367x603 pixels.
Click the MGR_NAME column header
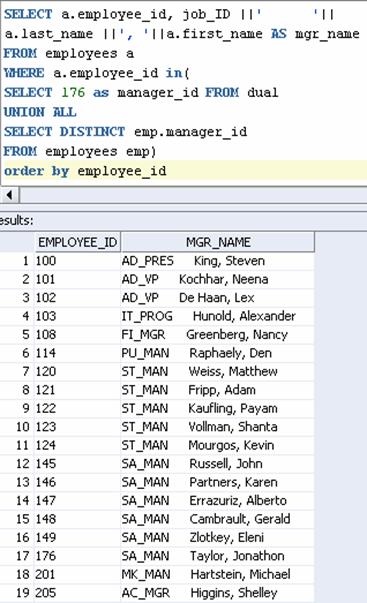coord(218,242)
